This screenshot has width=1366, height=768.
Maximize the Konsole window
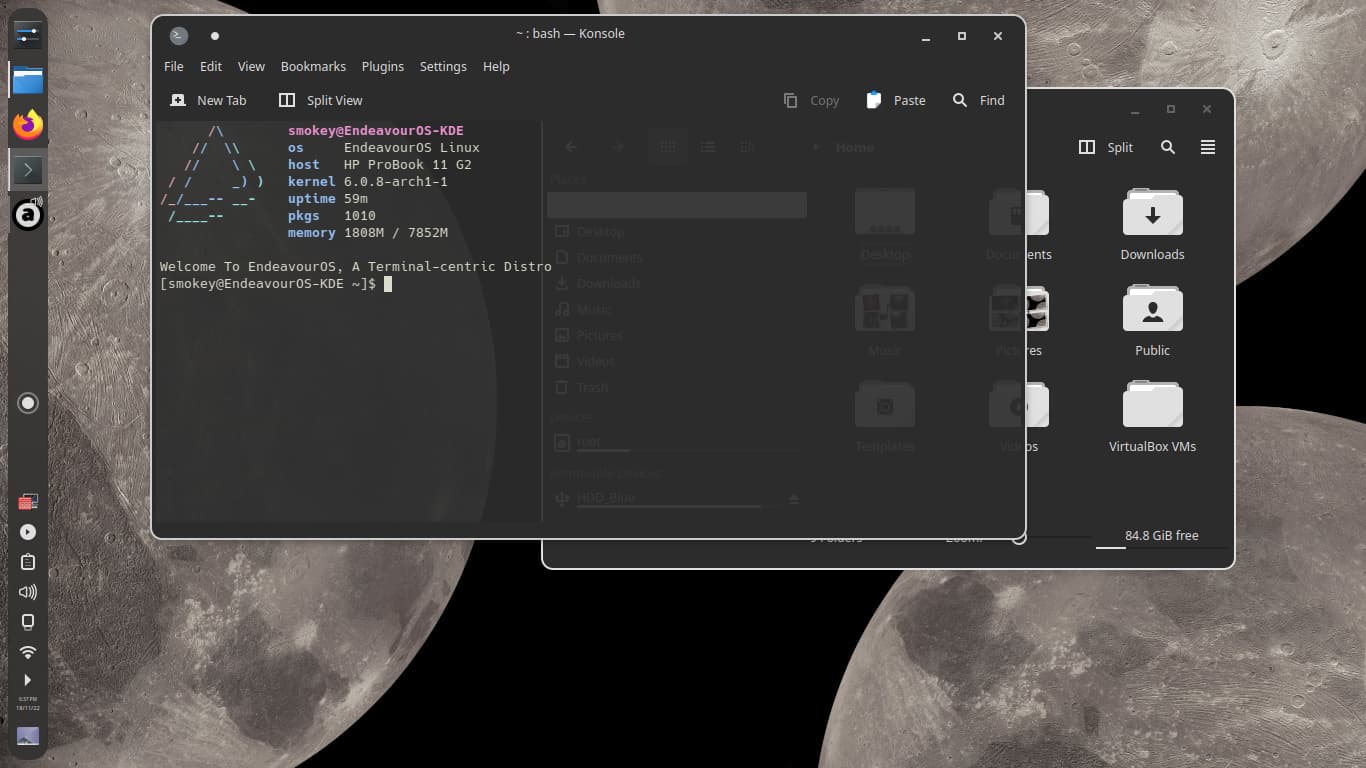[x=962, y=36]
